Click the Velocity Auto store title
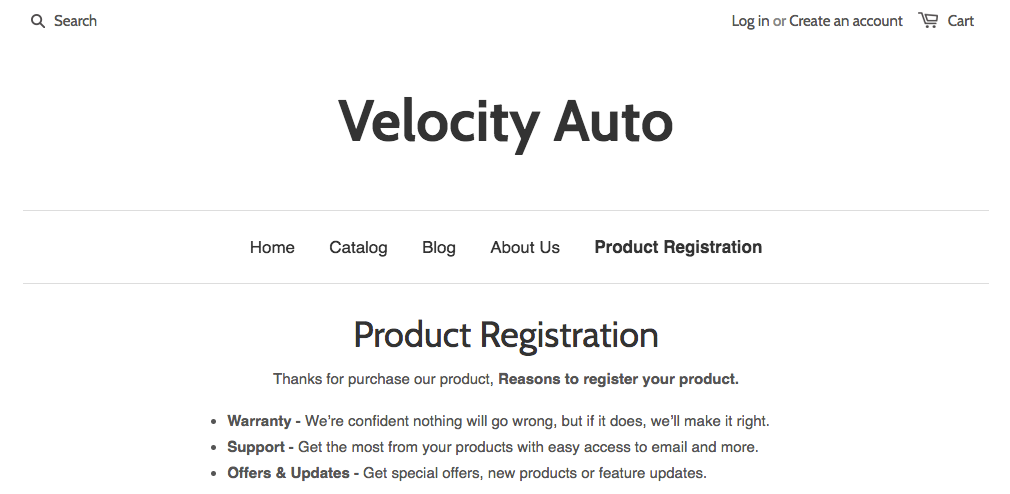 pos(505,121)
